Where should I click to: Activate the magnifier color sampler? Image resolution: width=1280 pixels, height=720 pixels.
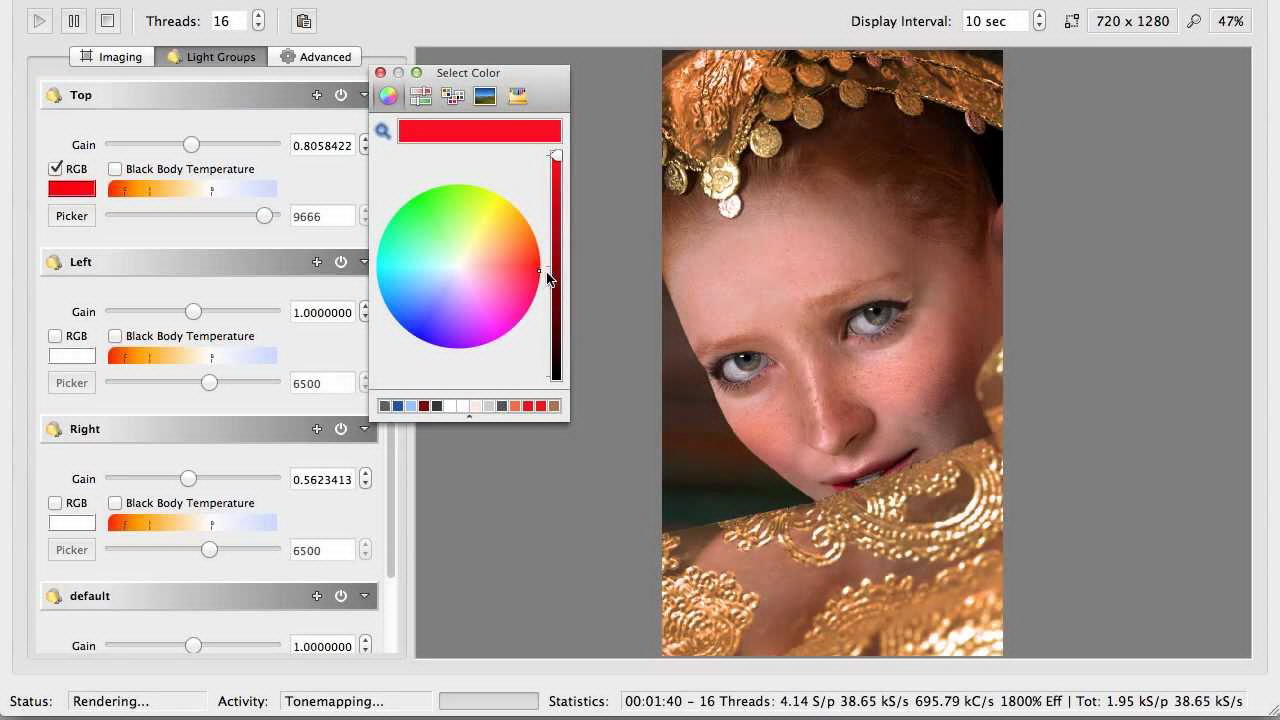point(382,131)
